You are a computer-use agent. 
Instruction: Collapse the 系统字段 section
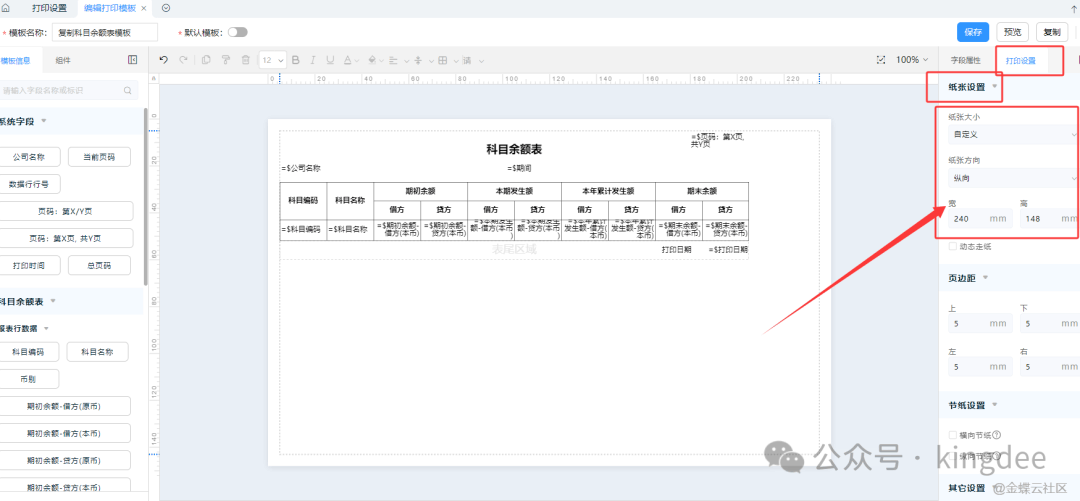[43, 121]
